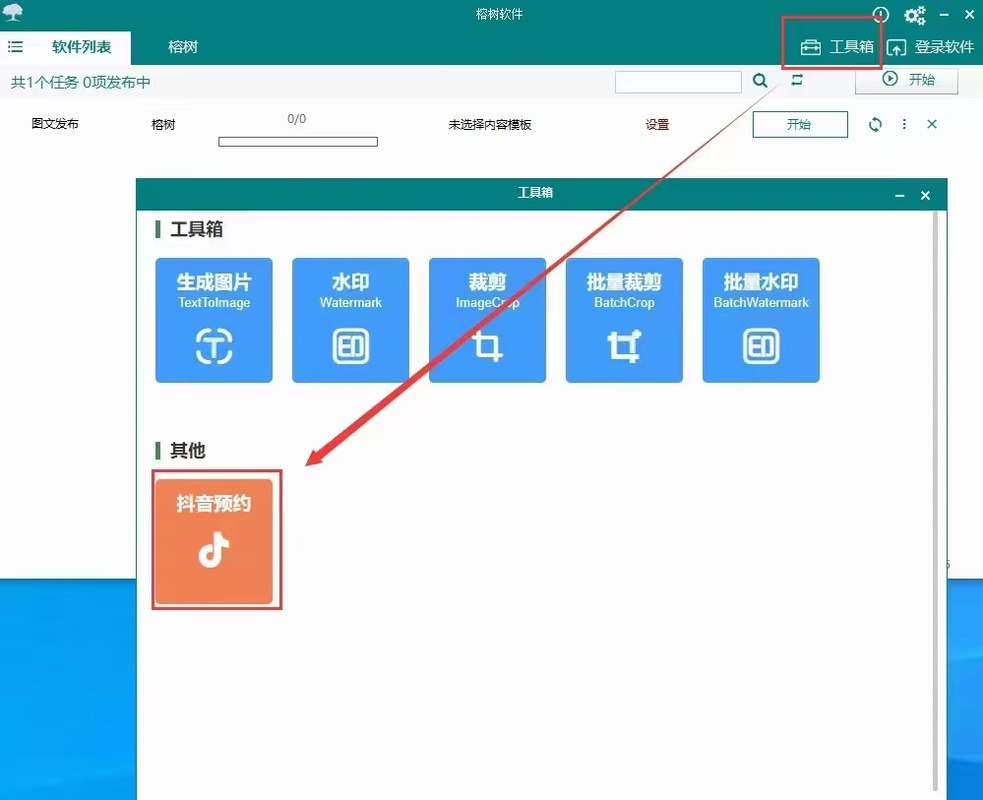The height and width of the screenshot is (800, 983).
Task: Open the three-dot menu for 图文发布 task
Action: point(904,124)
